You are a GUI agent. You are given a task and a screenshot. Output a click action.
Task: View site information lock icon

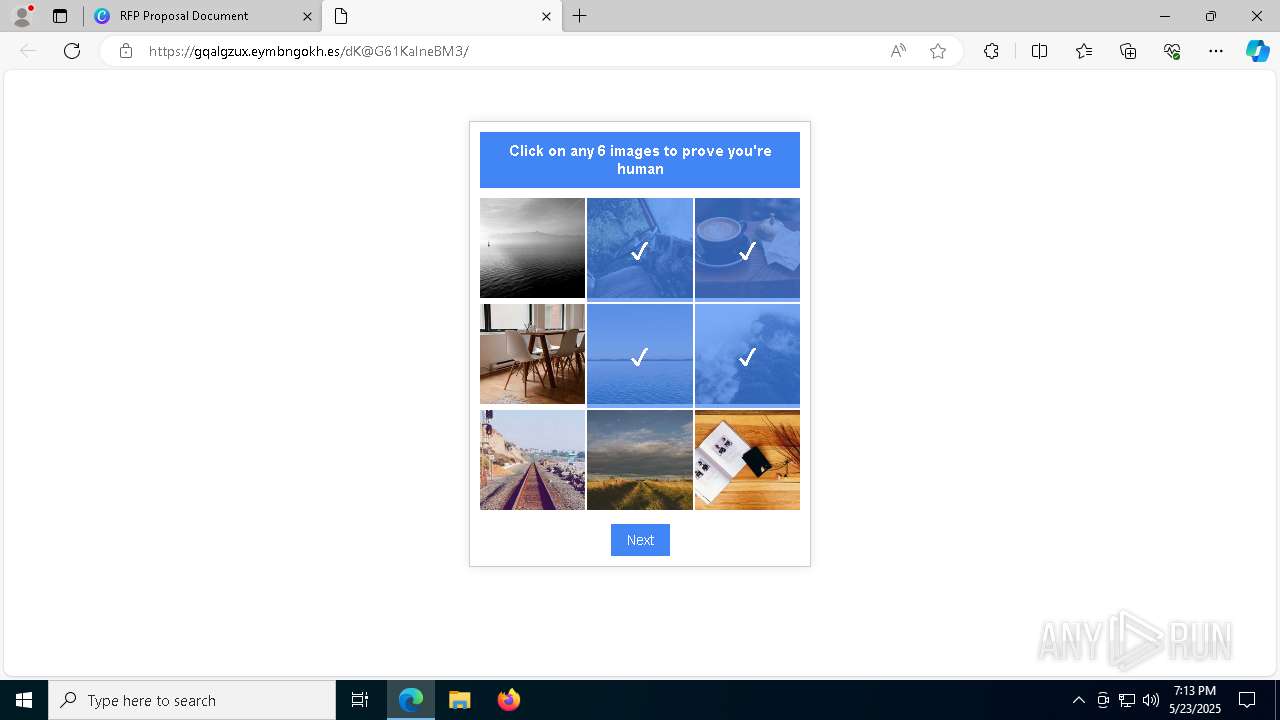[x=126, y=51]
